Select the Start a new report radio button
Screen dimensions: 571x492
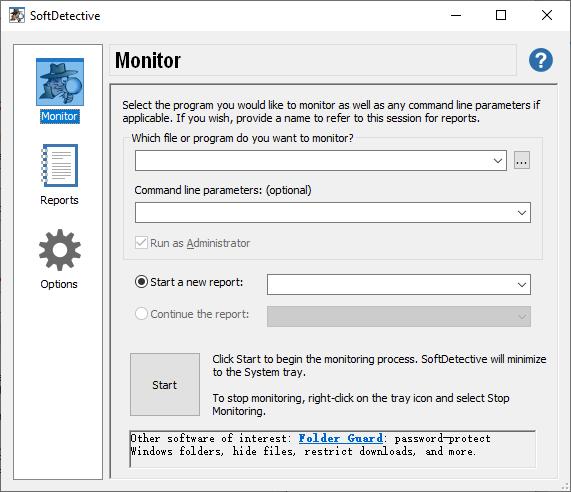point(141,282)
